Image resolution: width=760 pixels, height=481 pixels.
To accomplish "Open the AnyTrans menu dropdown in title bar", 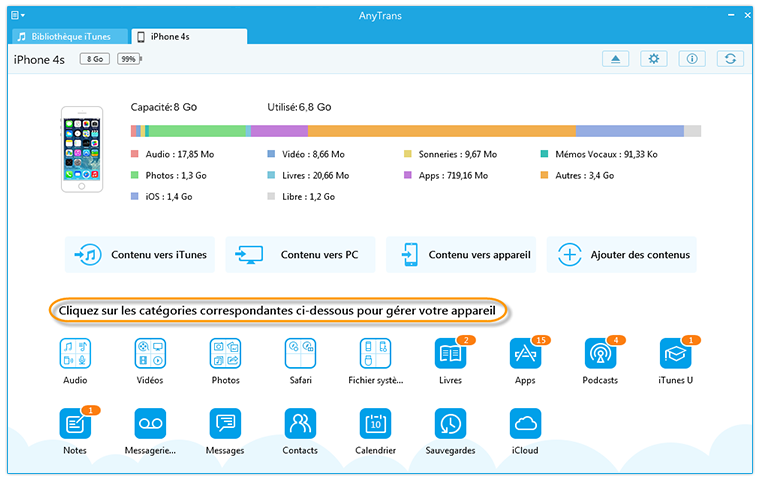I will 18,16.
